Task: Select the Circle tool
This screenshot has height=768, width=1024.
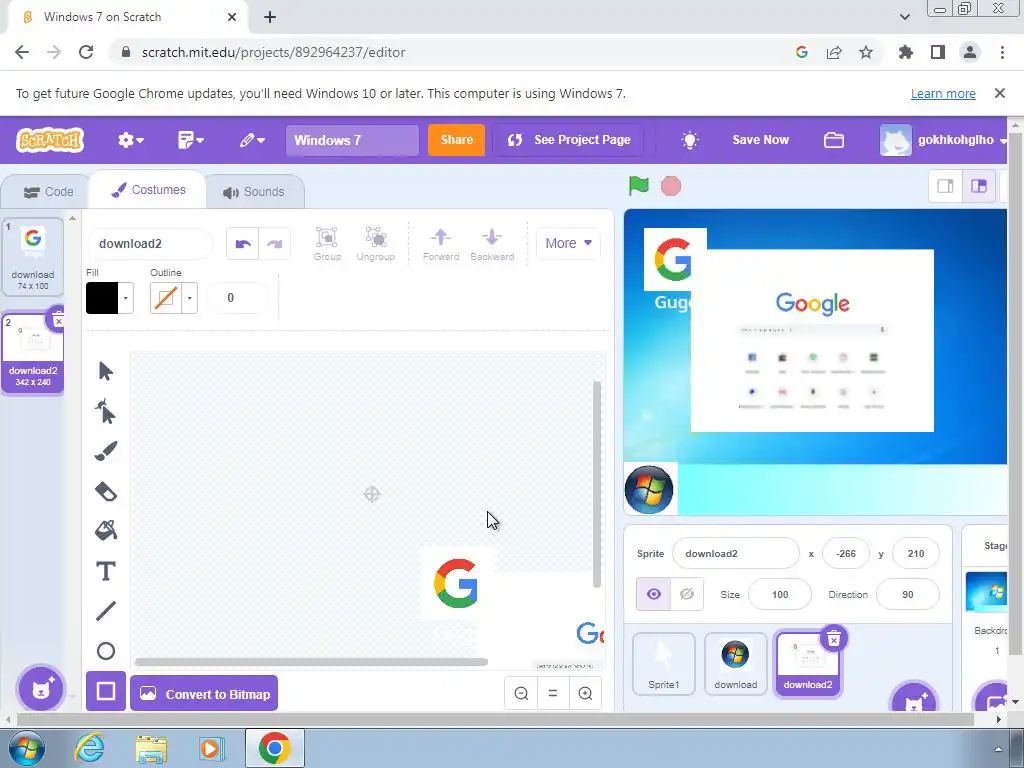Action: point(106,651)
